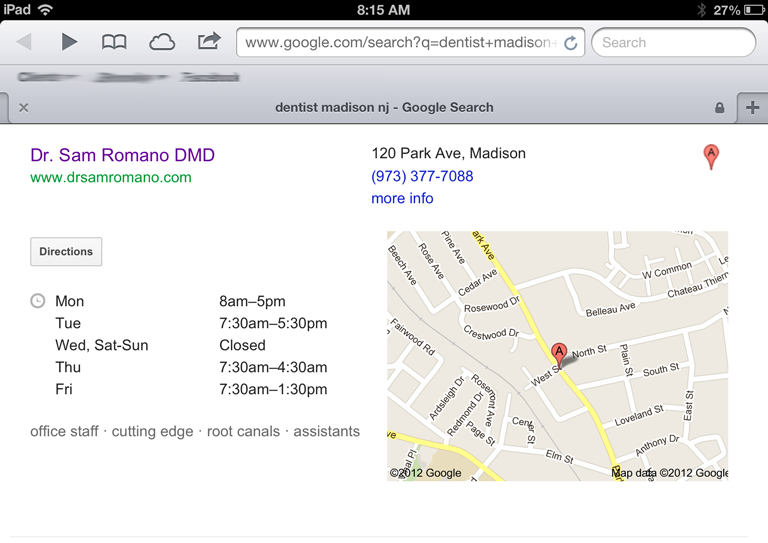Click Fairwood Rd label on map
The height and width of the screenshot is (543, 768).
[x=412, y=336]
